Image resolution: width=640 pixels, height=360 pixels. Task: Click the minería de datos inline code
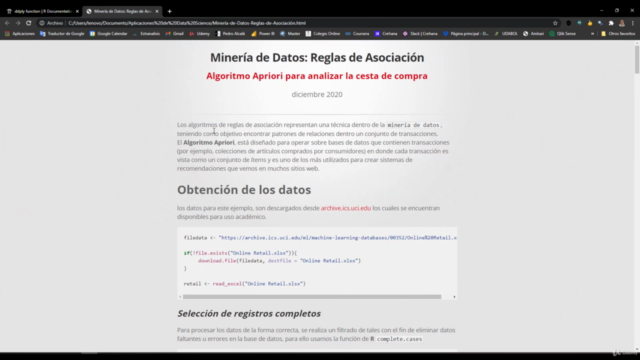413,125
